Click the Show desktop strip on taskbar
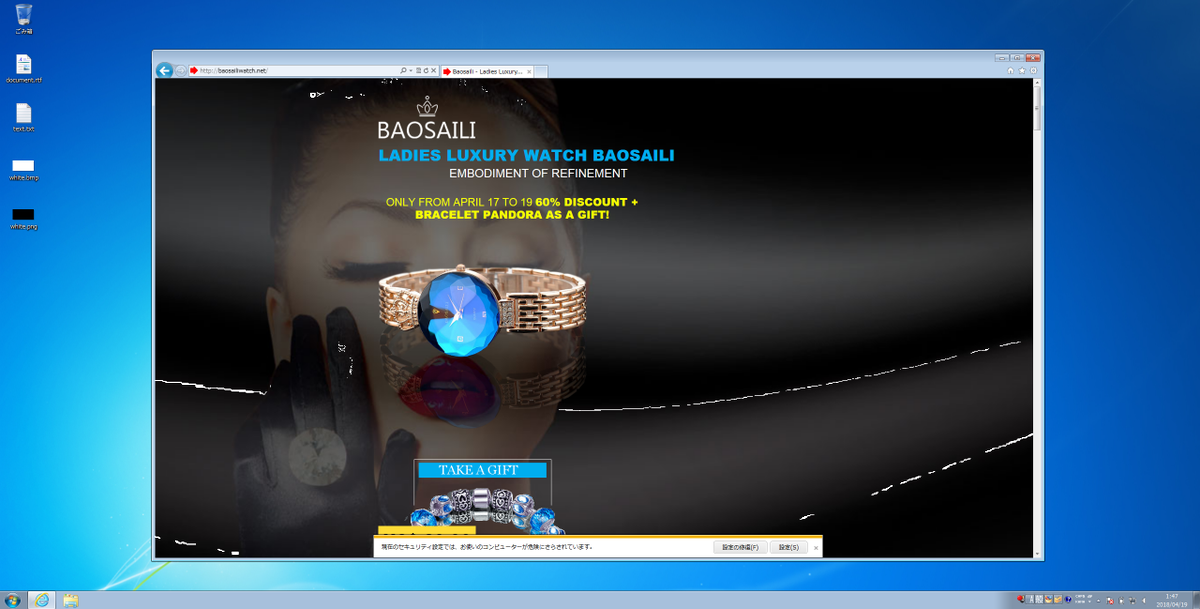The width and height of the screenshot is (1200, 609). pos(1196,600)
